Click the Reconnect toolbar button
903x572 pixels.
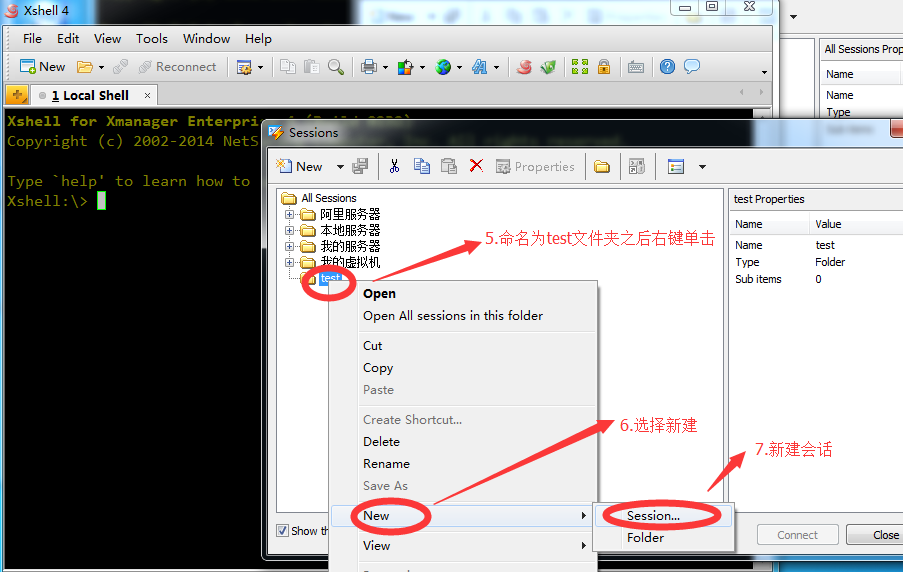[x=177, y=67]
